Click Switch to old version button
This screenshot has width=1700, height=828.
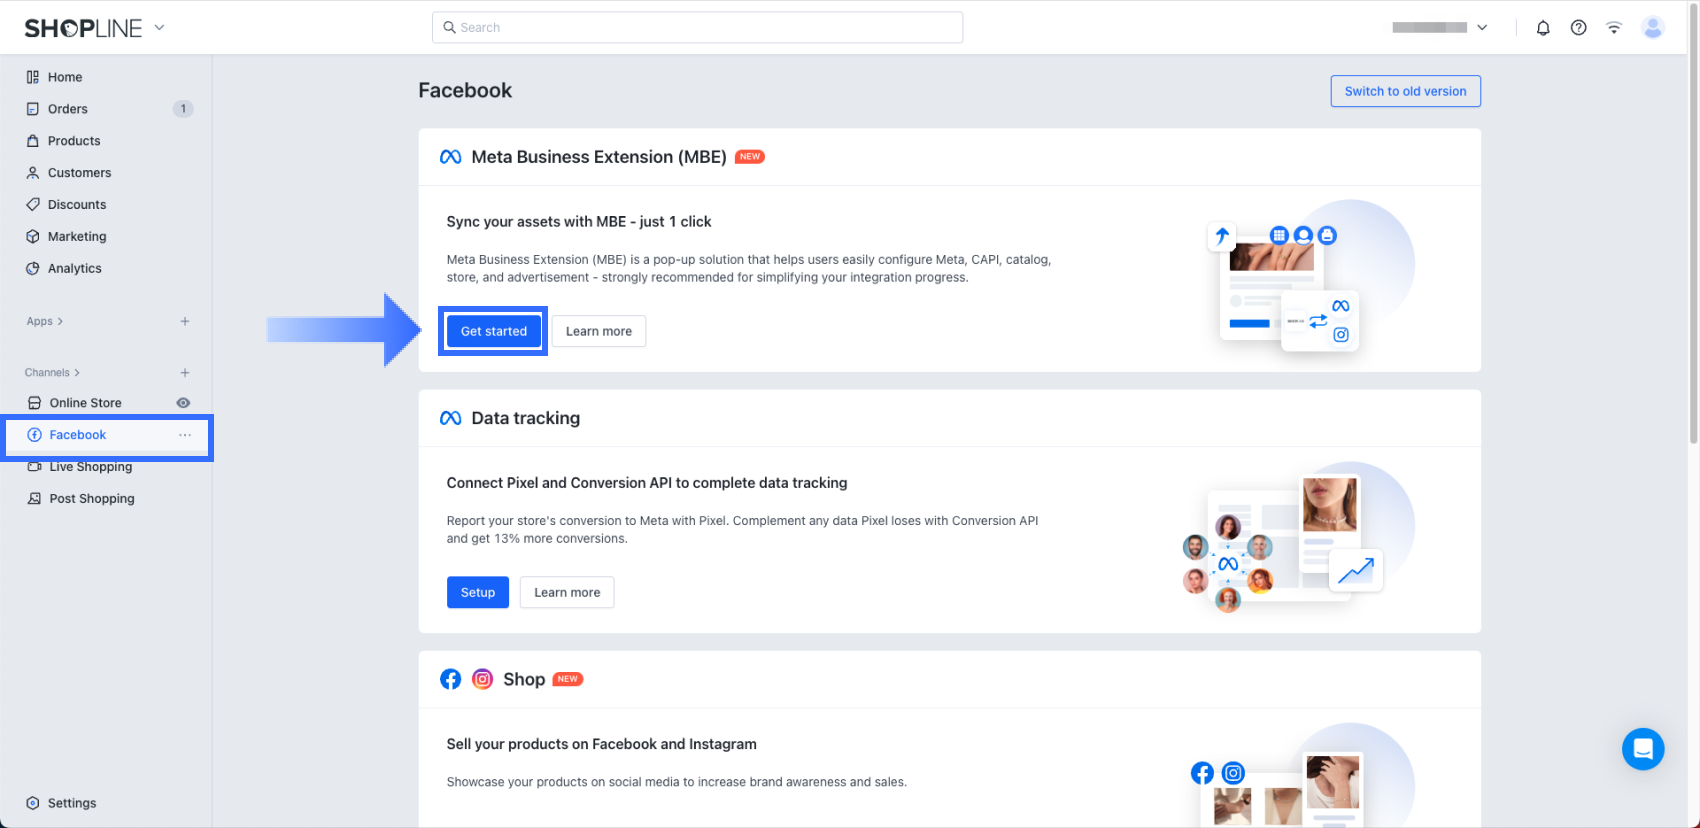(x=1405, y=91)
